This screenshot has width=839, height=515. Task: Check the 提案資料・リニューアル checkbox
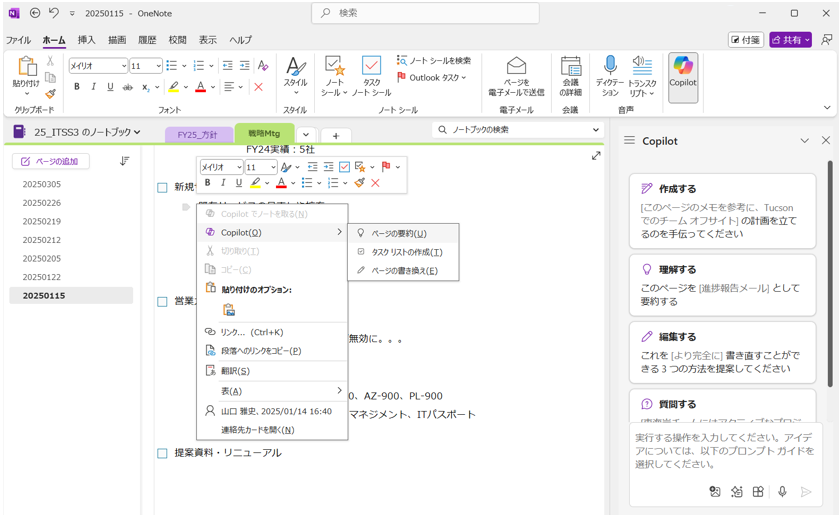(x=162, y=453)
